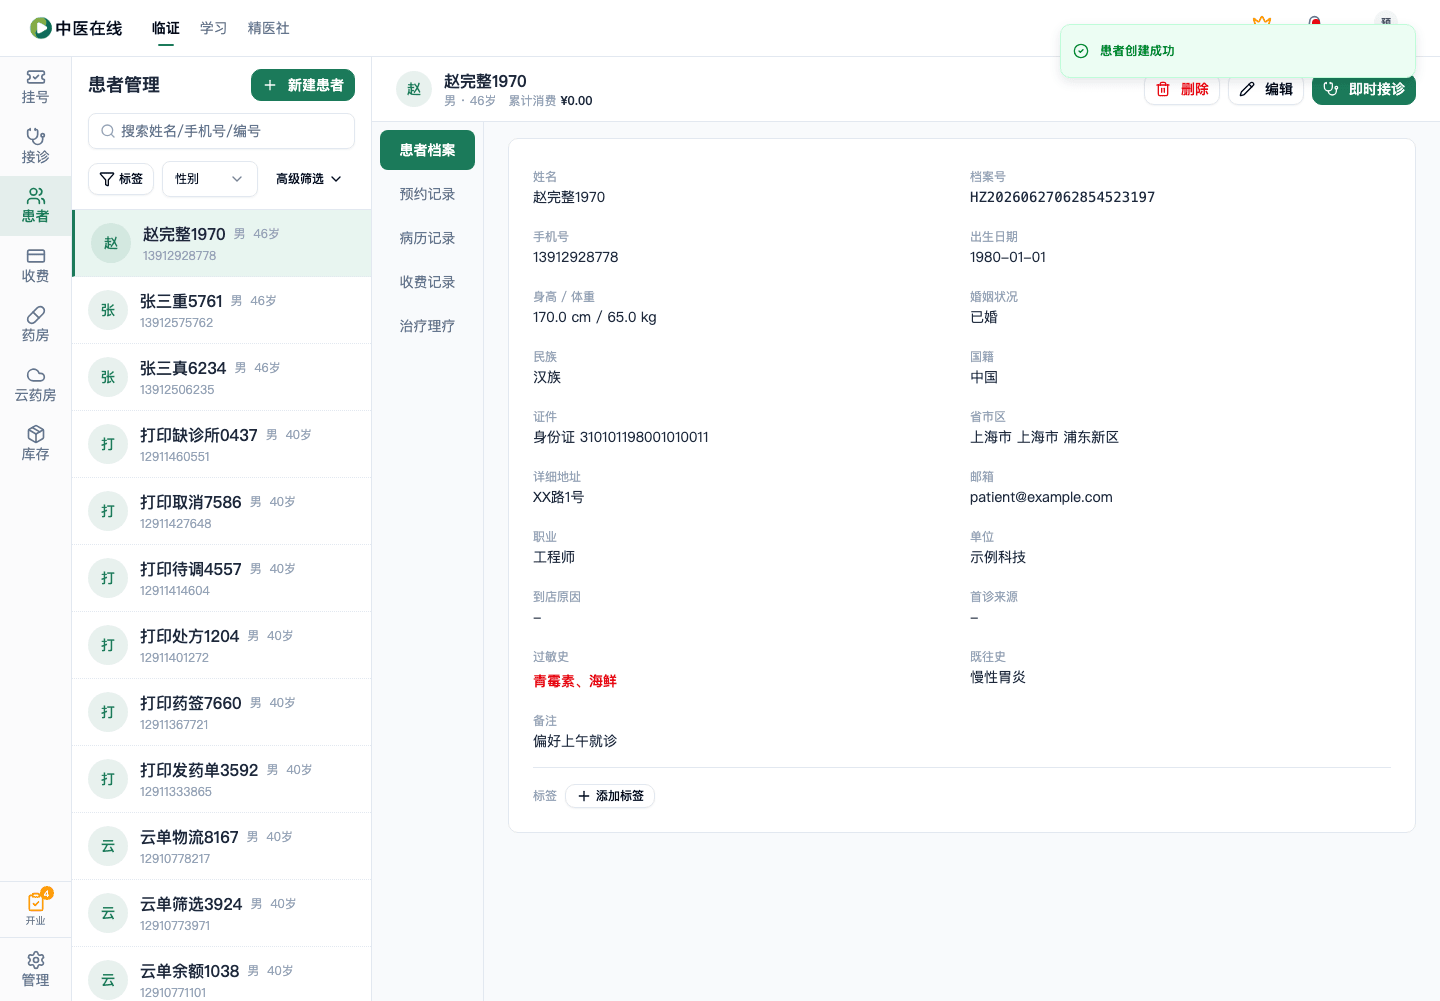Open 云药房 cloud pharmacy in sidebar

35,385
